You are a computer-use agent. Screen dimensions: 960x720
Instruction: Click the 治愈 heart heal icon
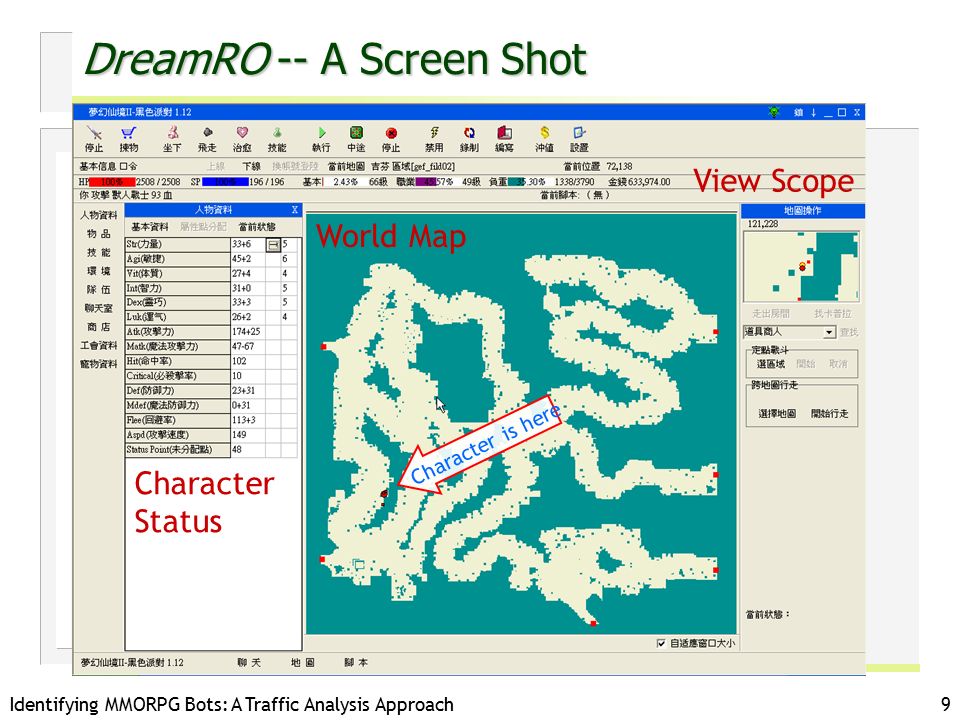click(x=242, y=133)
